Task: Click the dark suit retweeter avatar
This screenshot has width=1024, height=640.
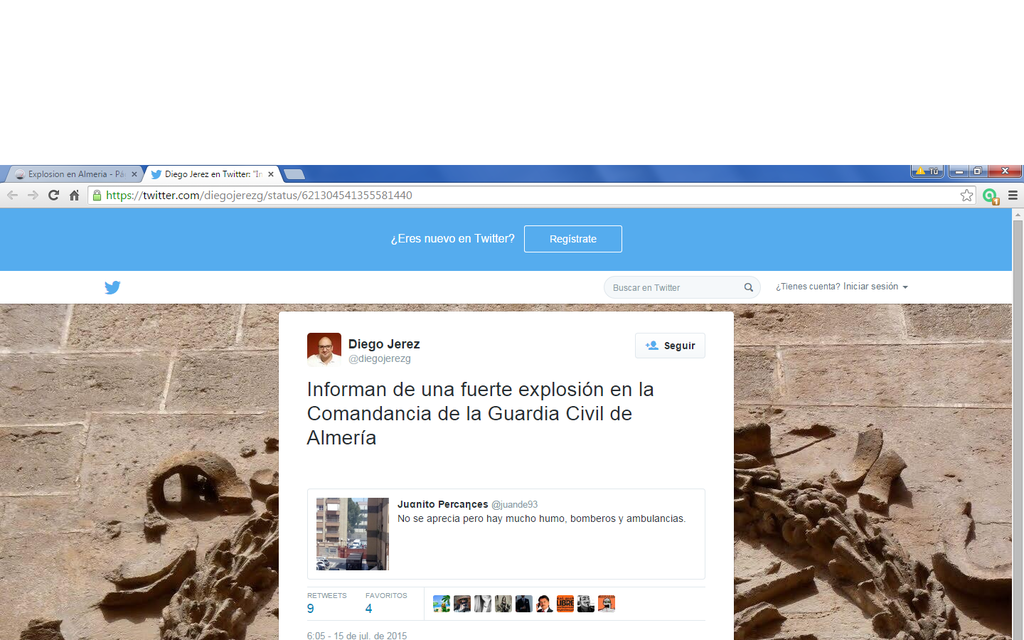Action: click(x=524, y=603)
